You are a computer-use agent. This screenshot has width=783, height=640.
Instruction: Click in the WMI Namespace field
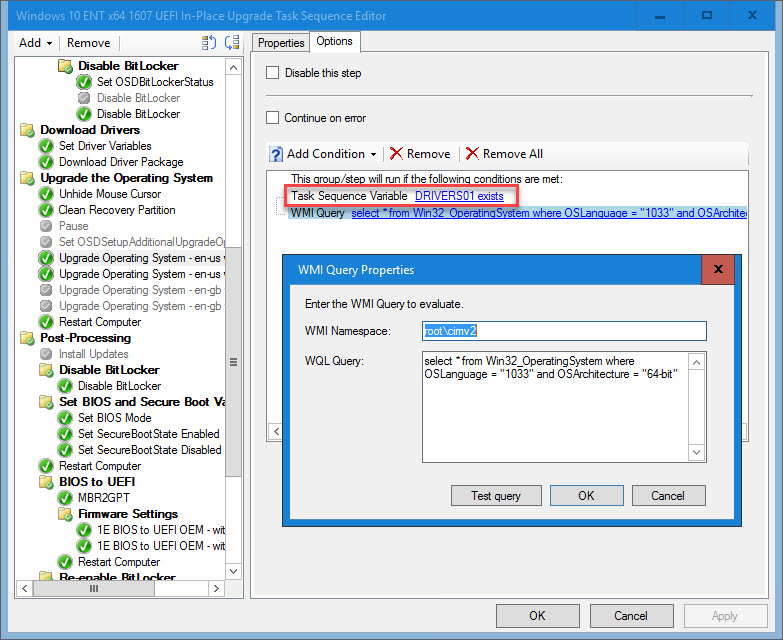click(563, 331)
